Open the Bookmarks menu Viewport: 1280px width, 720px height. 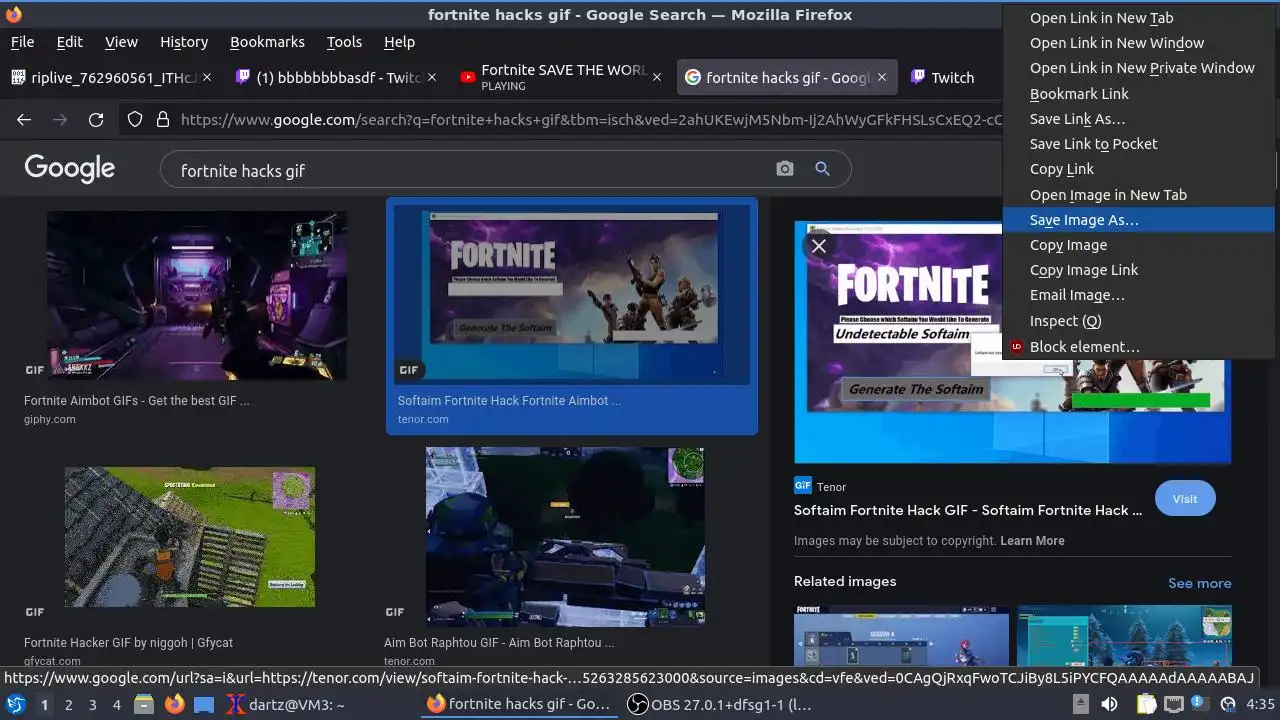[x=267, y=42]
